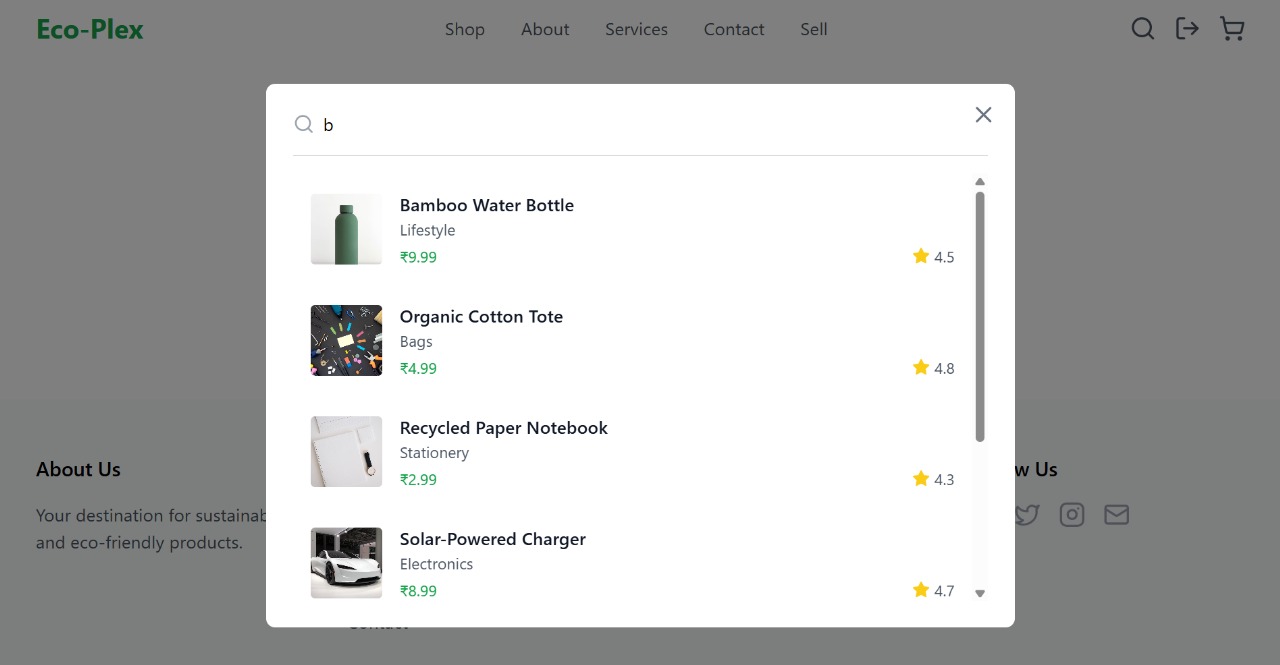This screenshot has width=1280, height=665.
Task: Click the Twitter icon in footer
Action: pos(1027,515)
